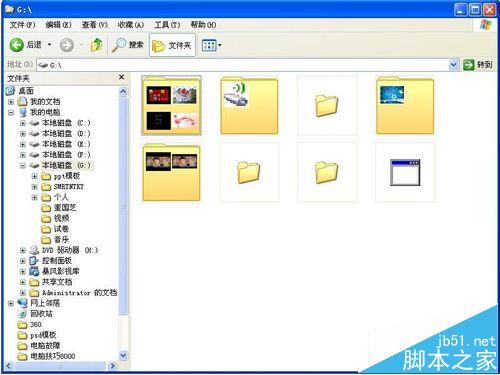This screenshot has height=375, width=500.
Task: Open the 工具(T) menu
Action: click(x=167, y=25)
